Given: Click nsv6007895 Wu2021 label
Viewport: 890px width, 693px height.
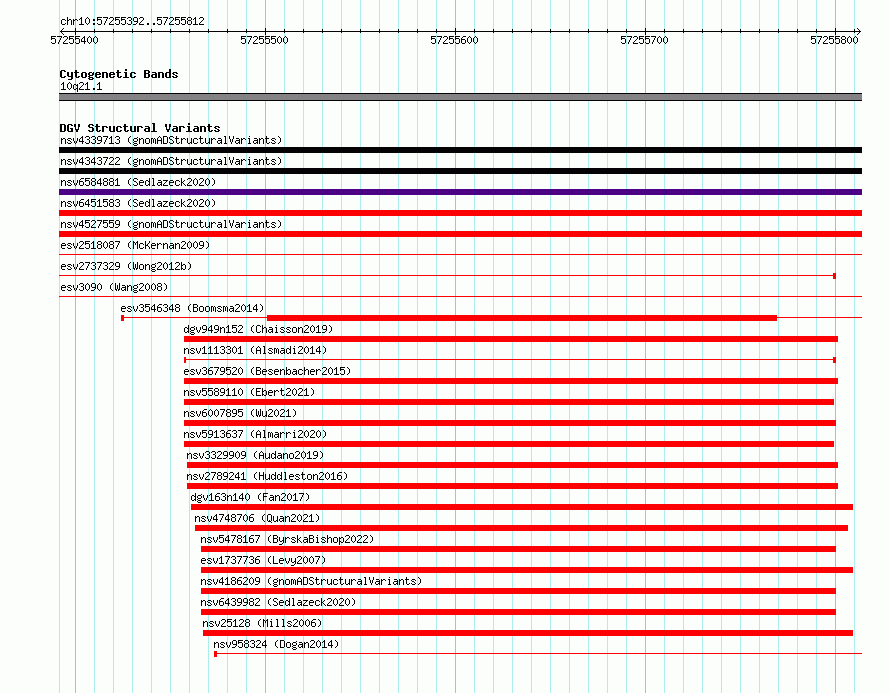Looking at the screenshot, I should (240, 413).
